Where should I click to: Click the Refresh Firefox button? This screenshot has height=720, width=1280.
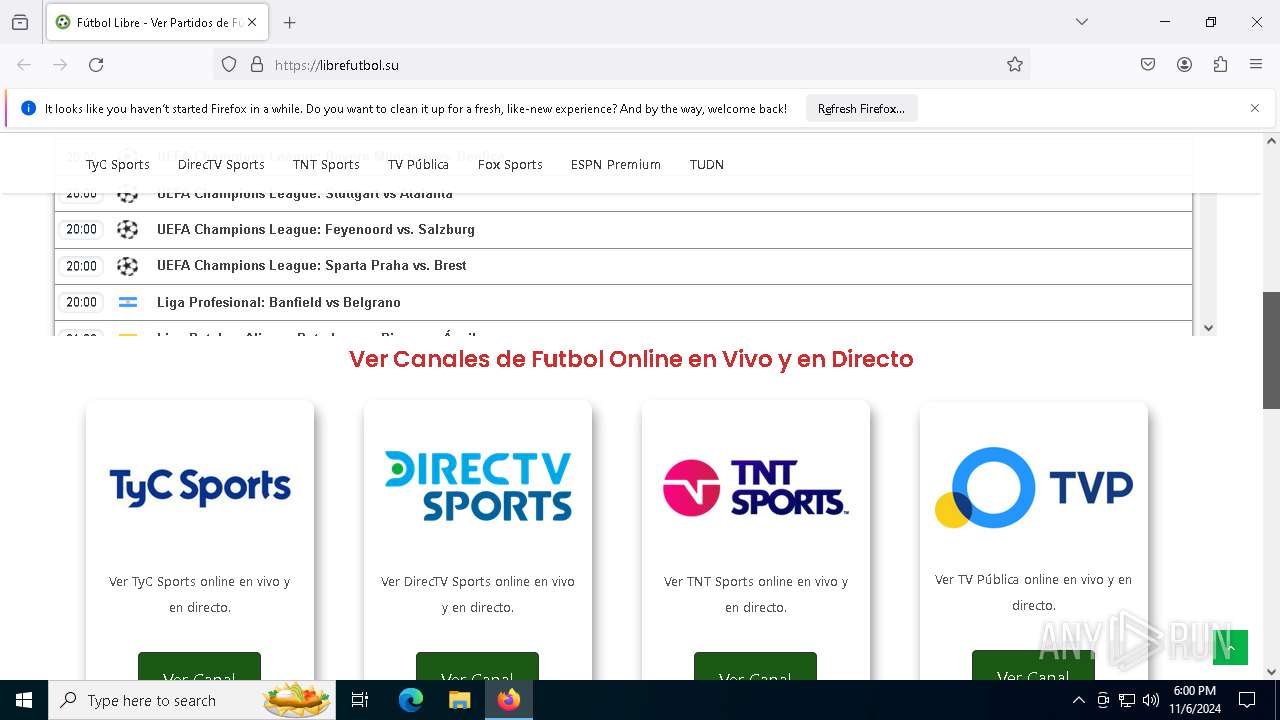coord(861,108)
